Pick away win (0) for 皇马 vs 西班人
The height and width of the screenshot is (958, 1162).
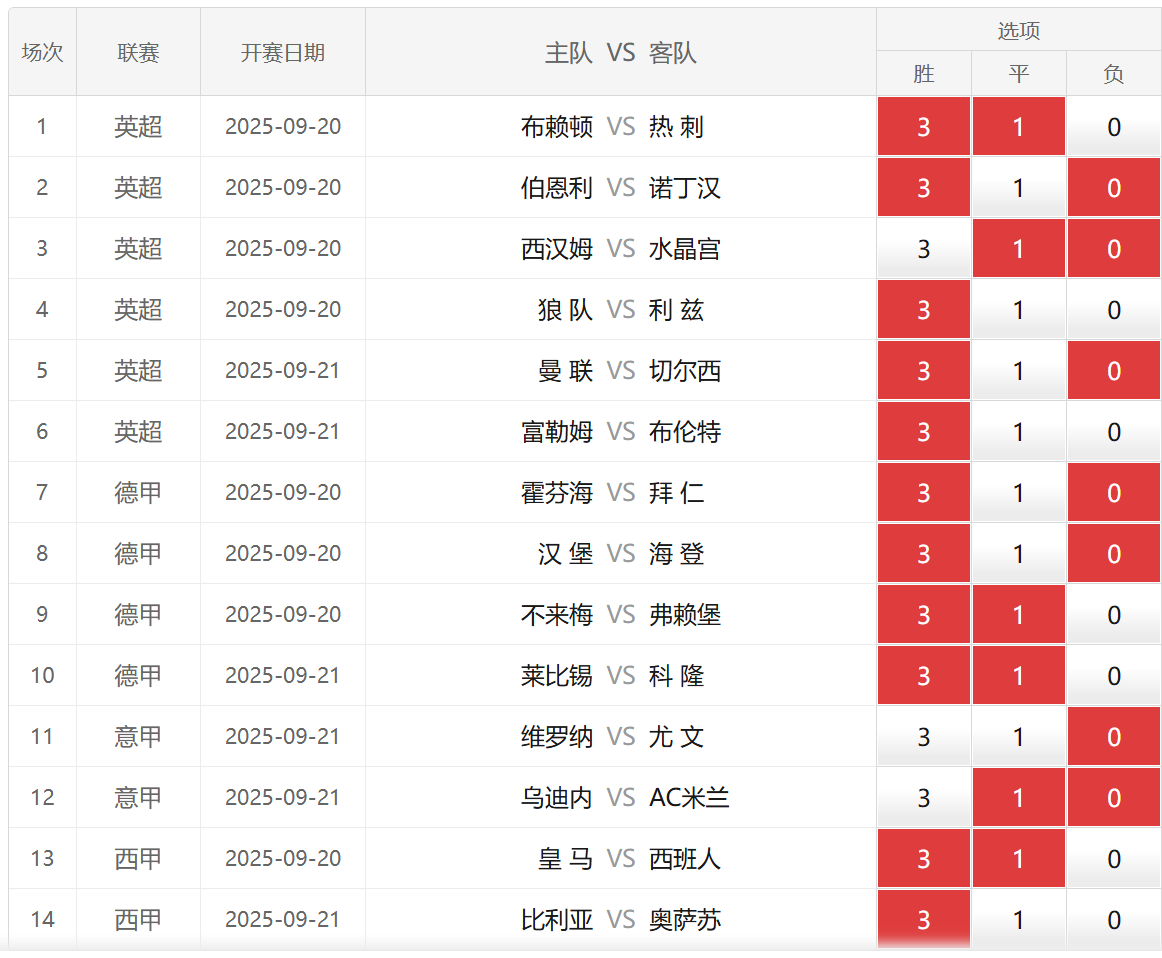click(1113, 859)
